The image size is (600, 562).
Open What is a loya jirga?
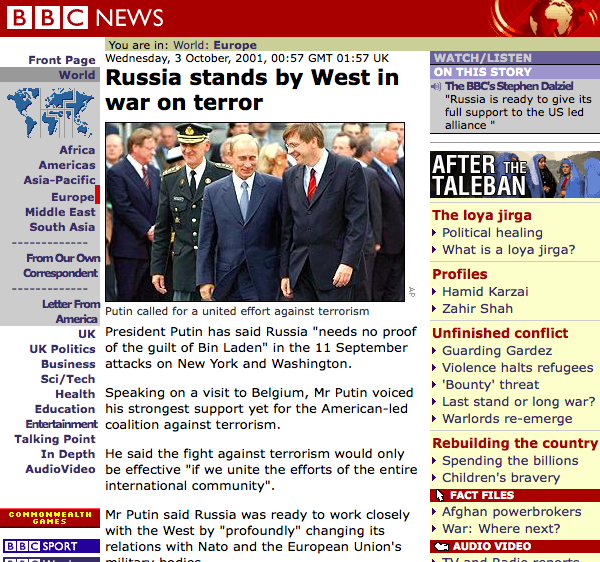click(x=509, y=249)
